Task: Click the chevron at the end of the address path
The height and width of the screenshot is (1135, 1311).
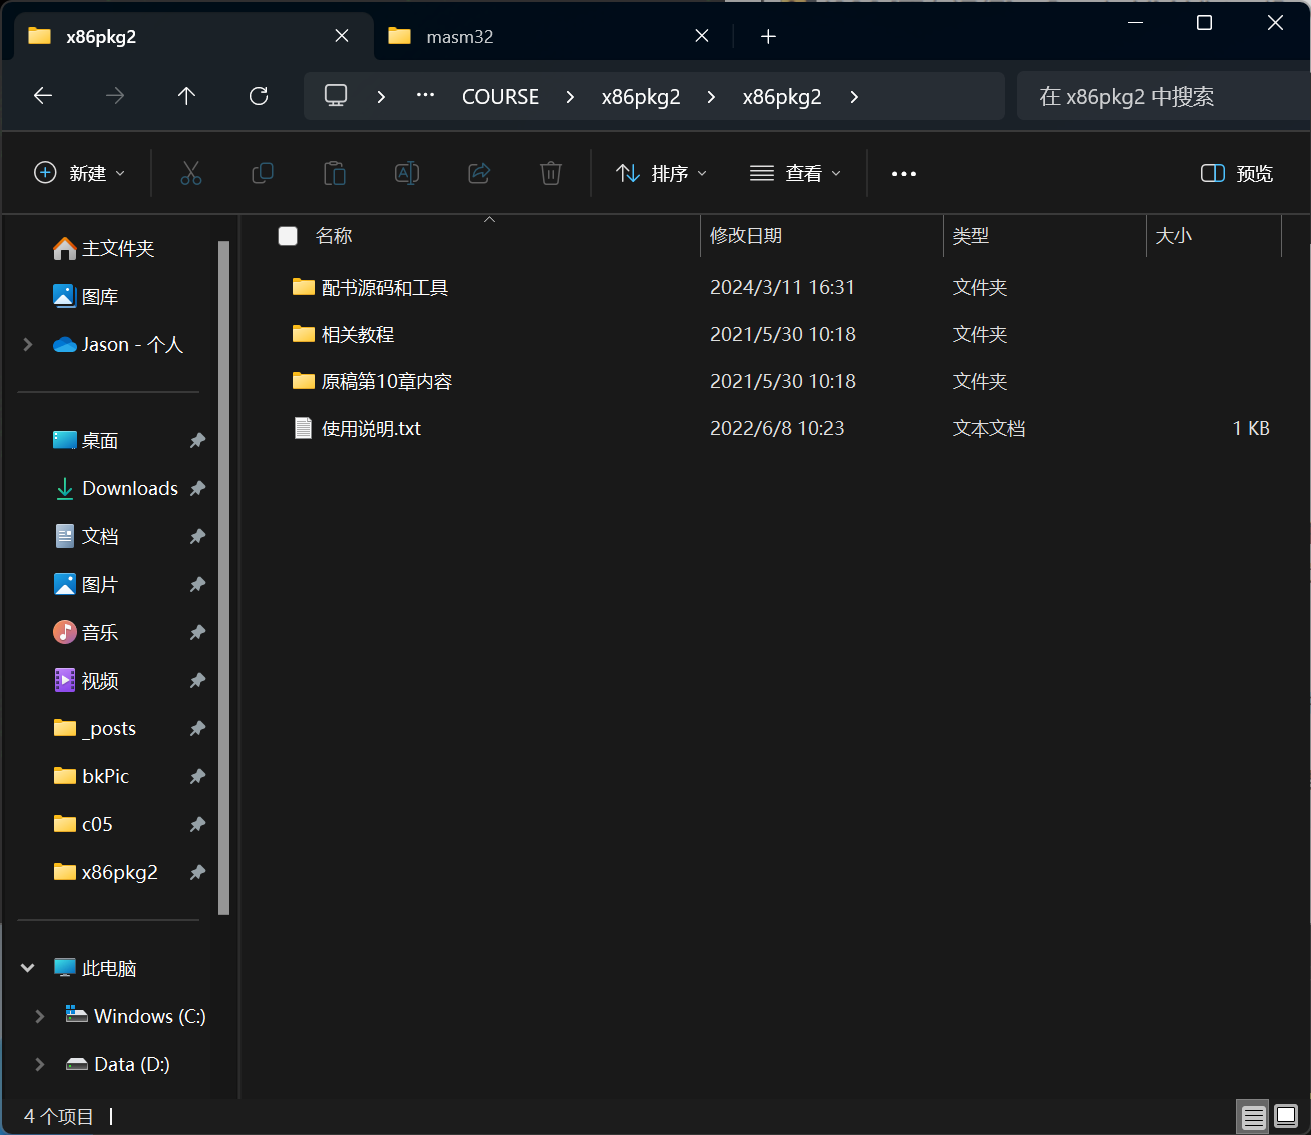Action: (x=854, y=96)
